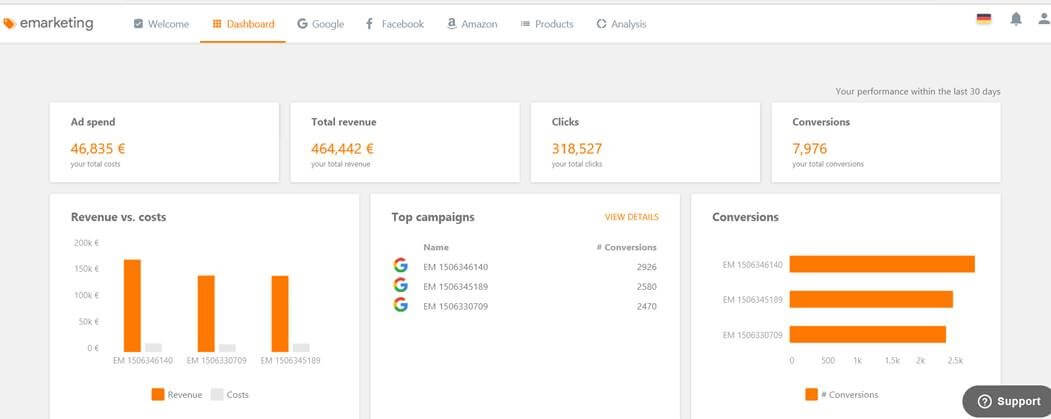This screenshot has width=1051, height=419.
Task: Click revenue bar for EM 1506346140
Action: (x=133, y=306)
